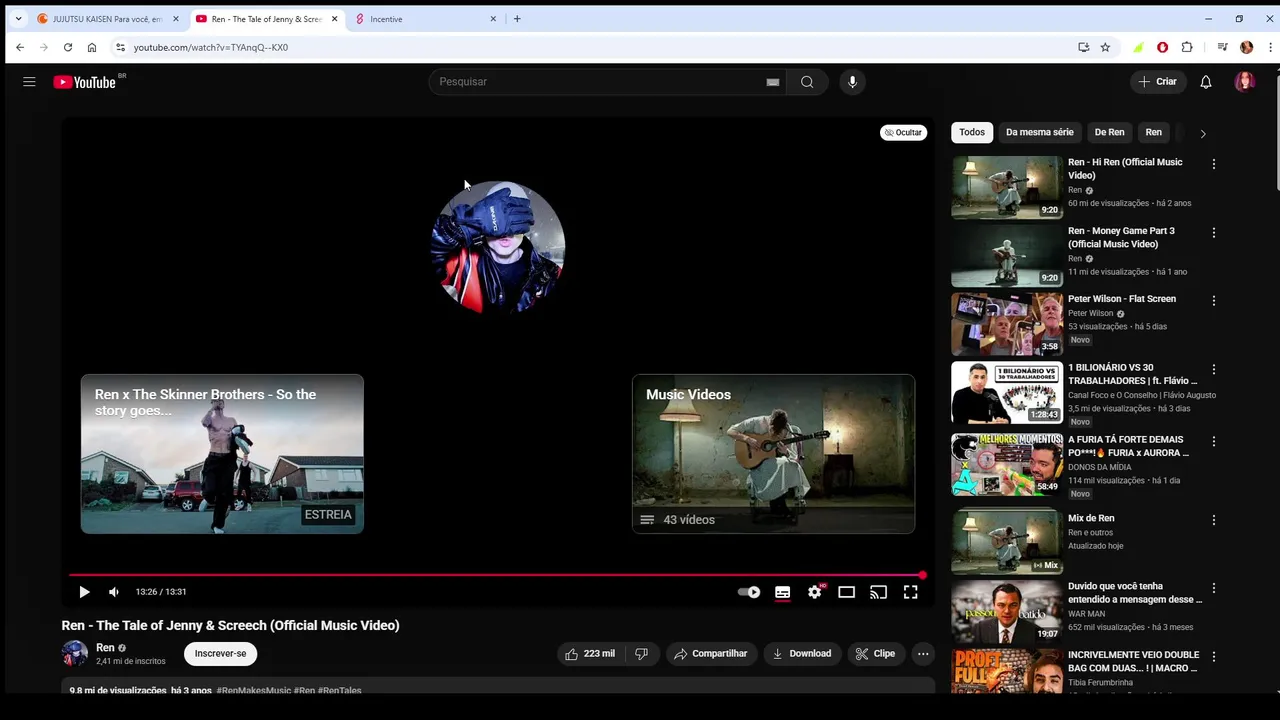Open Mix de Ren thumbnail
This screenshot has width=1280, height=720.
[x=1007, y=542]
